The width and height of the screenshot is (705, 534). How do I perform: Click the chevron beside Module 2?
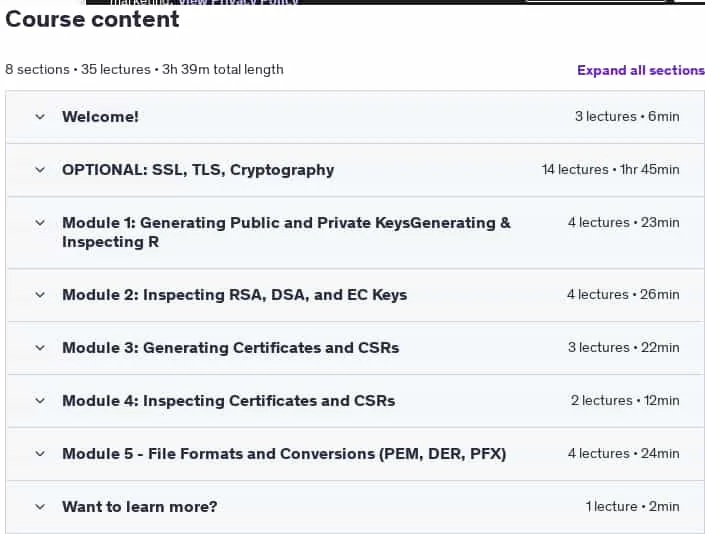tap(40, 295)
